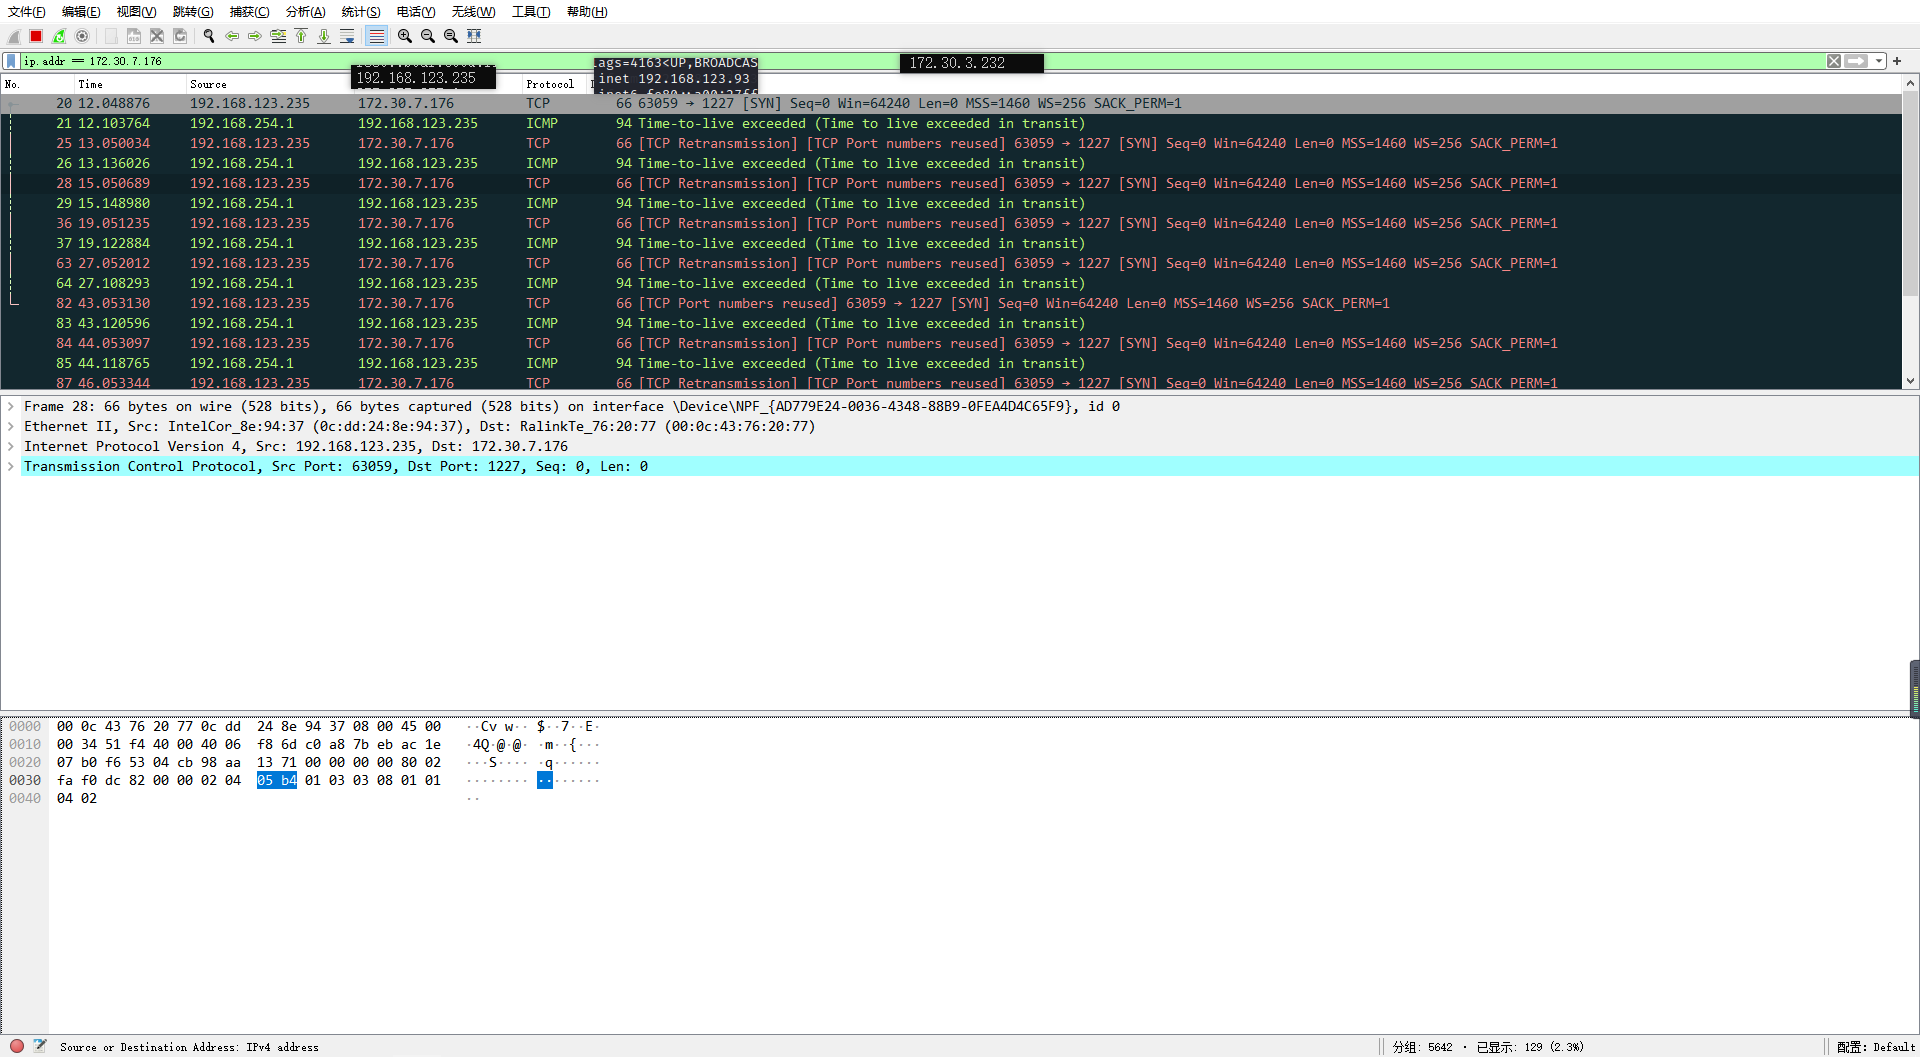Open the 帮助(H) menu
The width and height of the screenshot is (1920, 1057).
pos(587,12)
